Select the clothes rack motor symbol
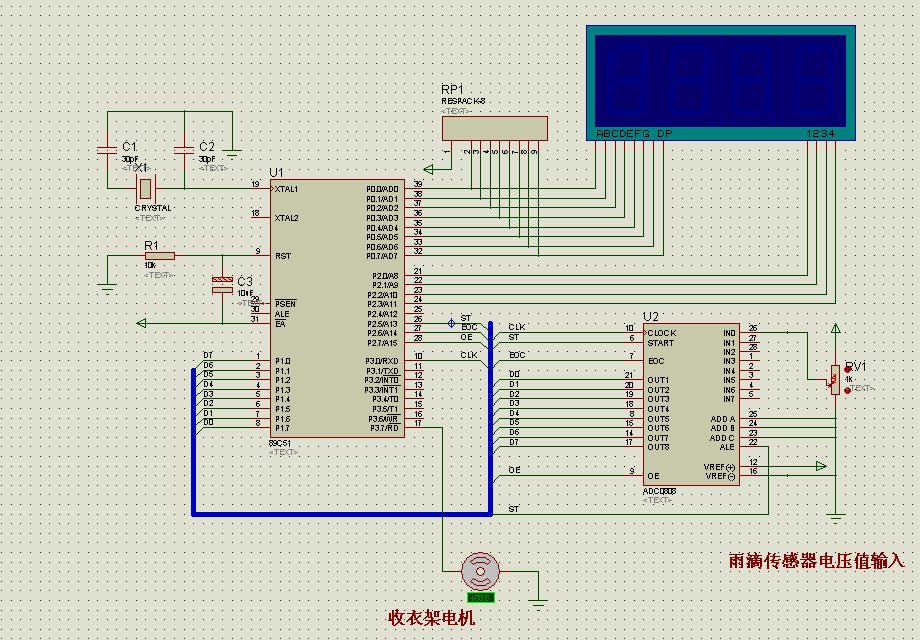The width and height of the screenshot is (920, 640). (x=480, y=571)
